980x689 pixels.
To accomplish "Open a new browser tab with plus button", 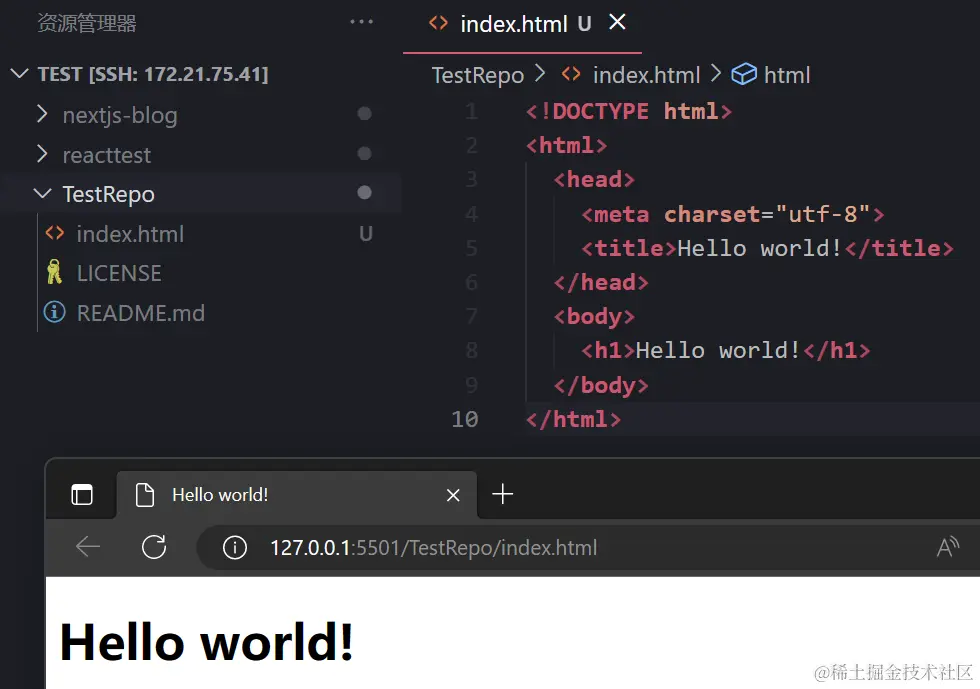I will point(502,494).
